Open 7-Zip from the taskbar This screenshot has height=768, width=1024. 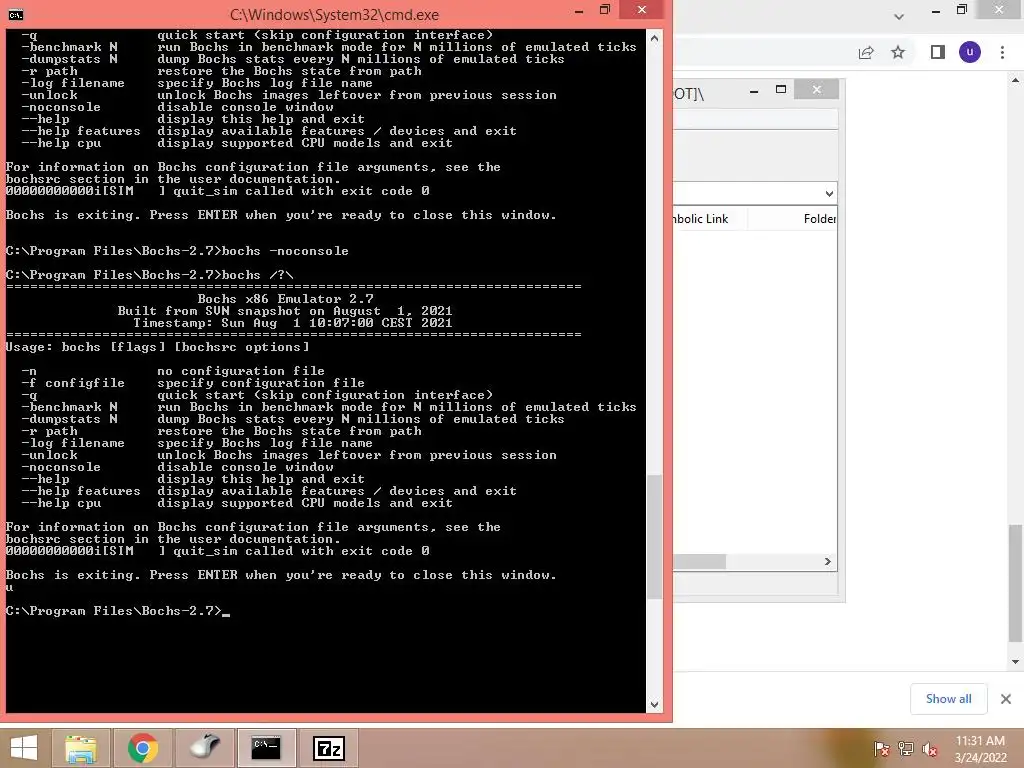click(328, 748)
